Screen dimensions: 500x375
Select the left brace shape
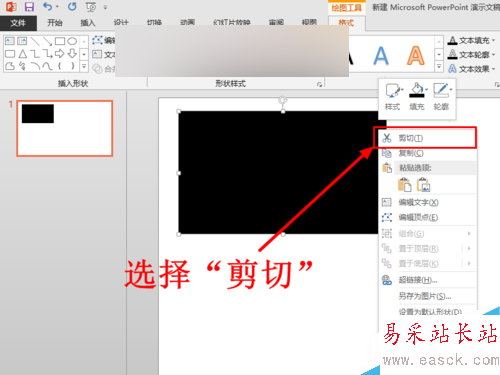[x=60, y=66]
